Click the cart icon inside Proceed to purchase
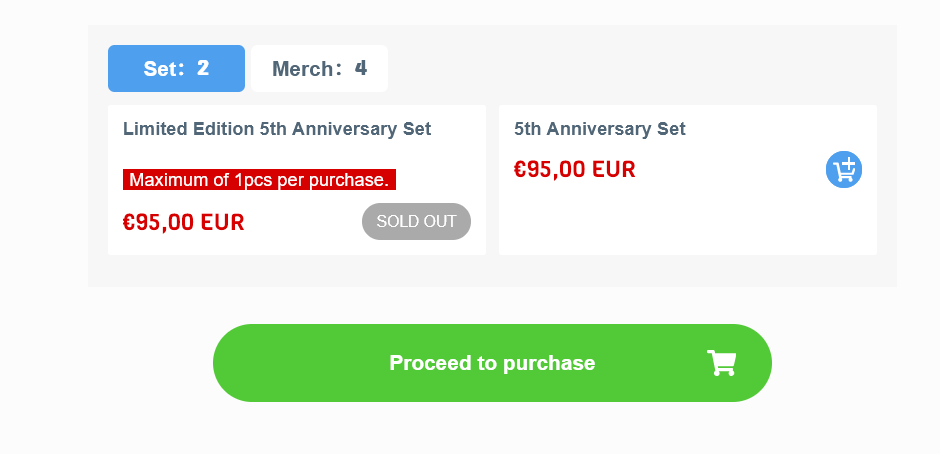The height and width of the screenshot is (454, 940). pyautogui.click(x=721, y=363)
